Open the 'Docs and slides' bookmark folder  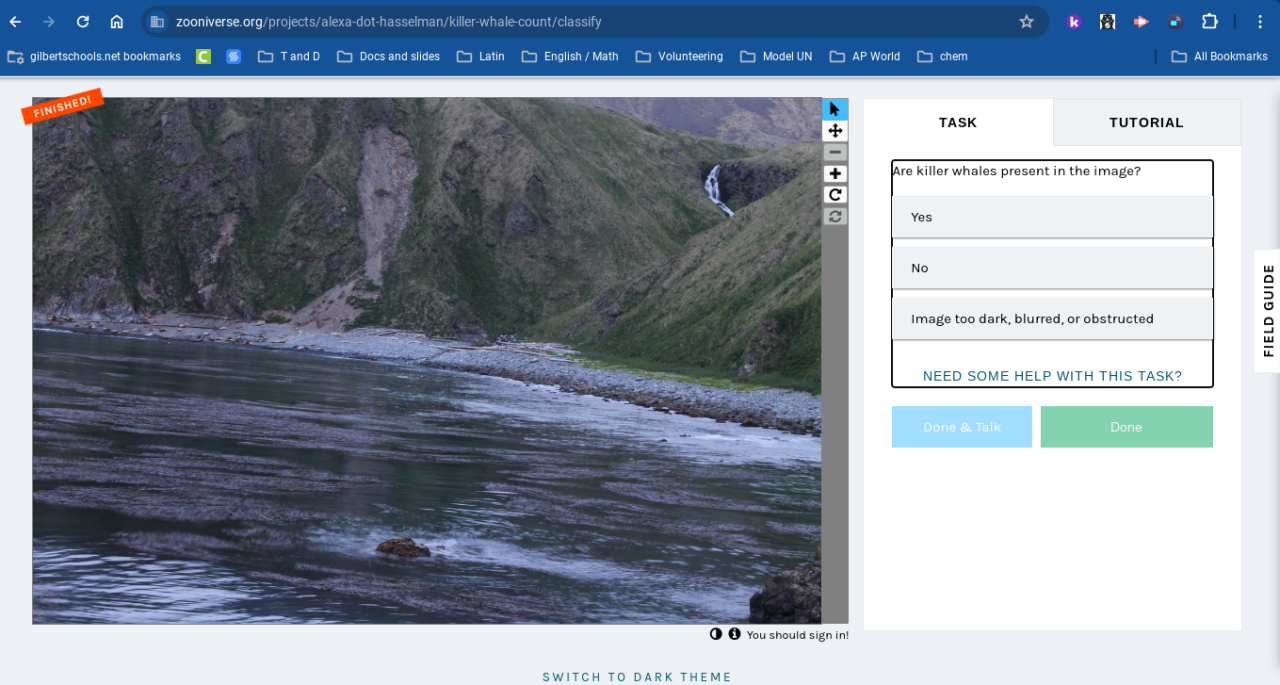(x=388, y=56)
